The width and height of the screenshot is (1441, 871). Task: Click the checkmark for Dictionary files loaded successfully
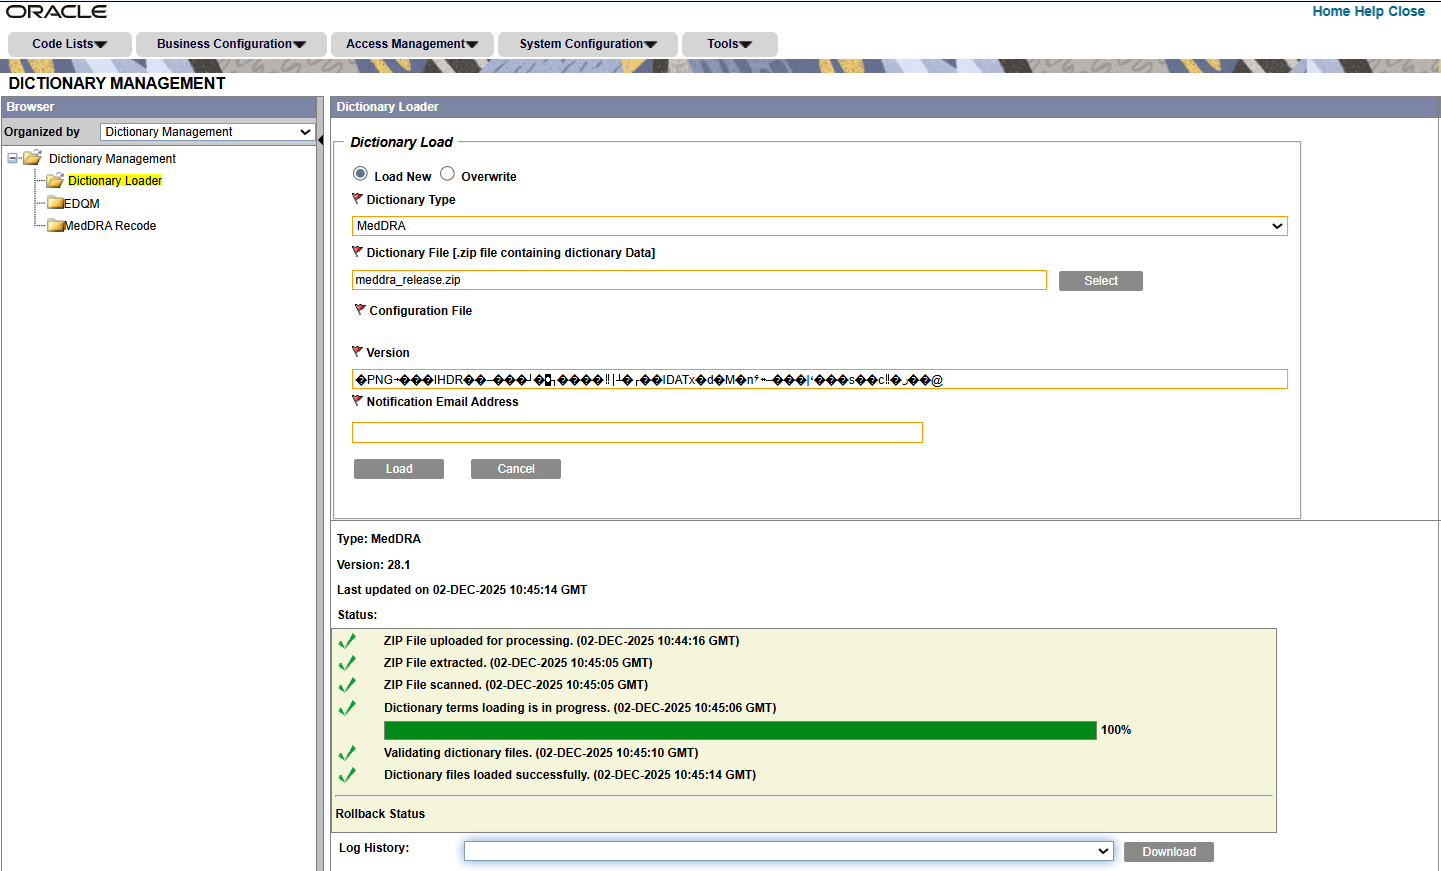click(x=347, y=773)
